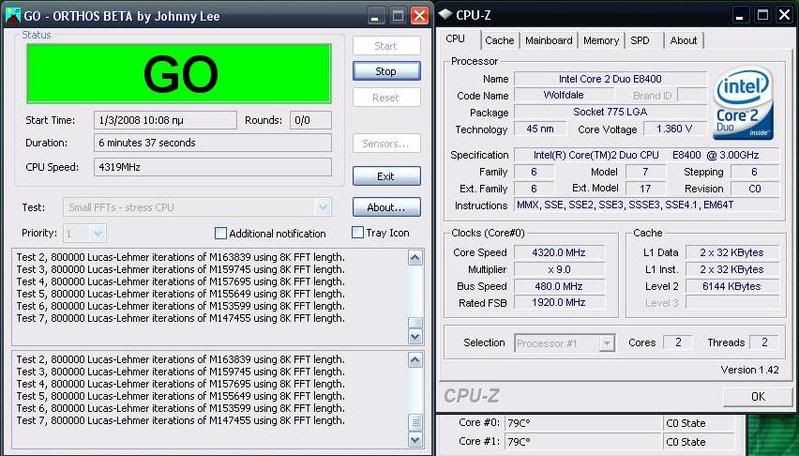Screen dimensions: 799x456
Task: Open the Test type dropdown
Action: pos(323,207)
